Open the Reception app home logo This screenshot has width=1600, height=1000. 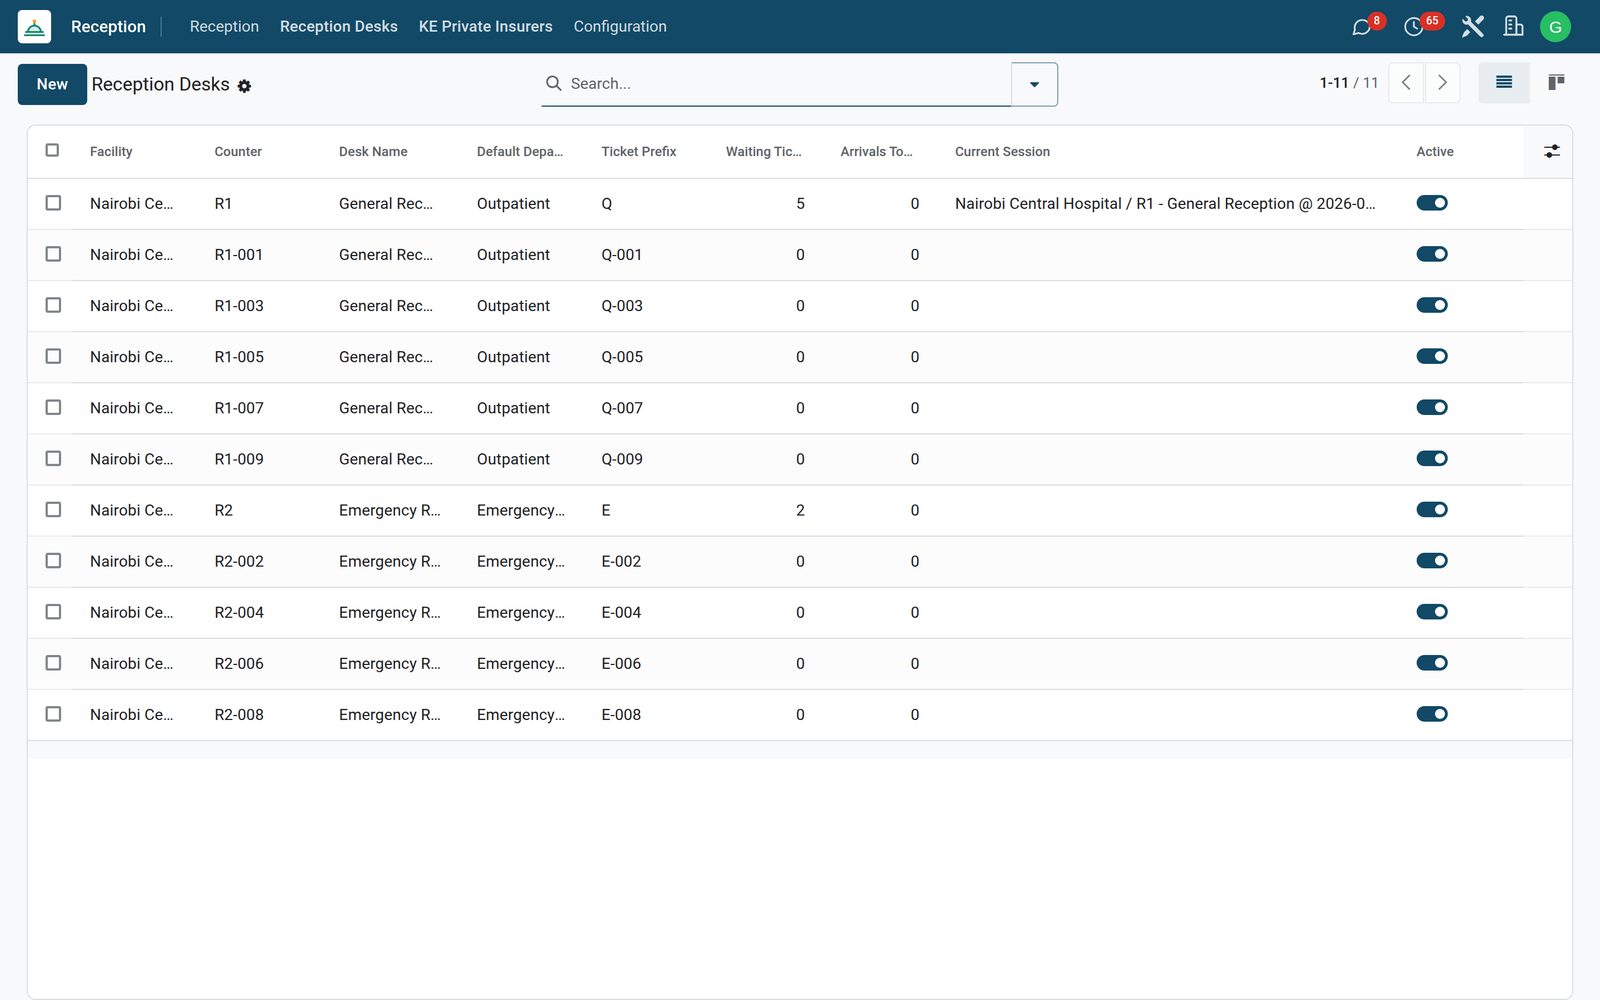pos(34,27)
